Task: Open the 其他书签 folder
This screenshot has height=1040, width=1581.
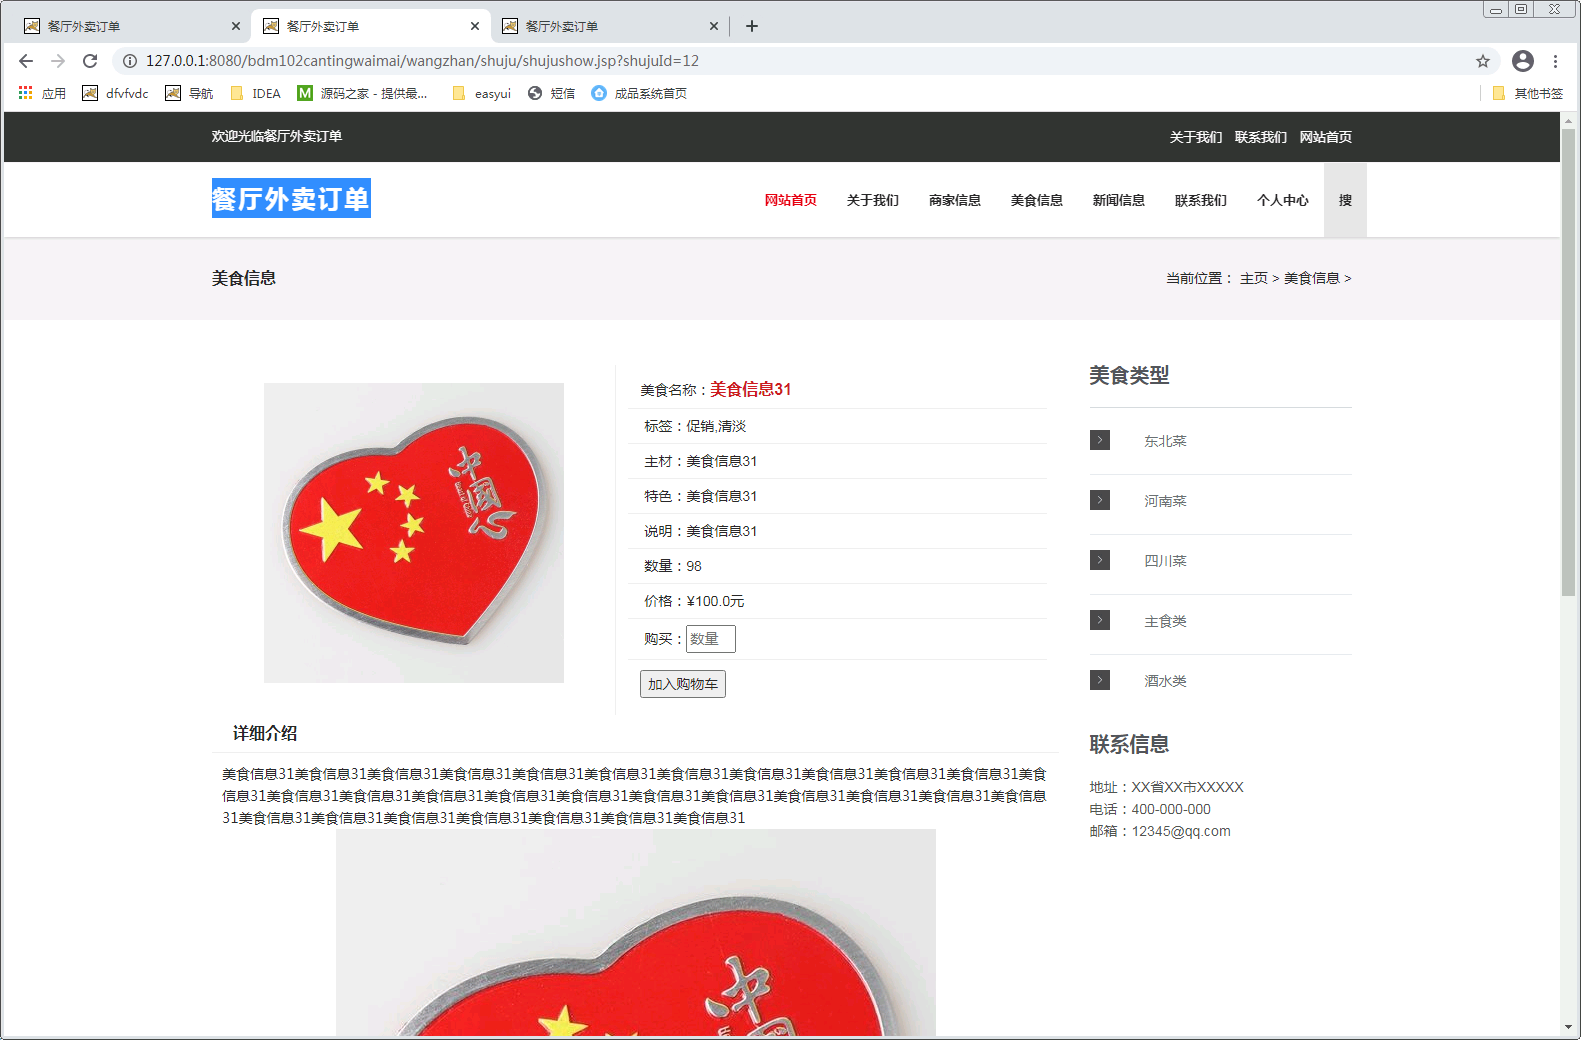Action: coord(1527,93)
